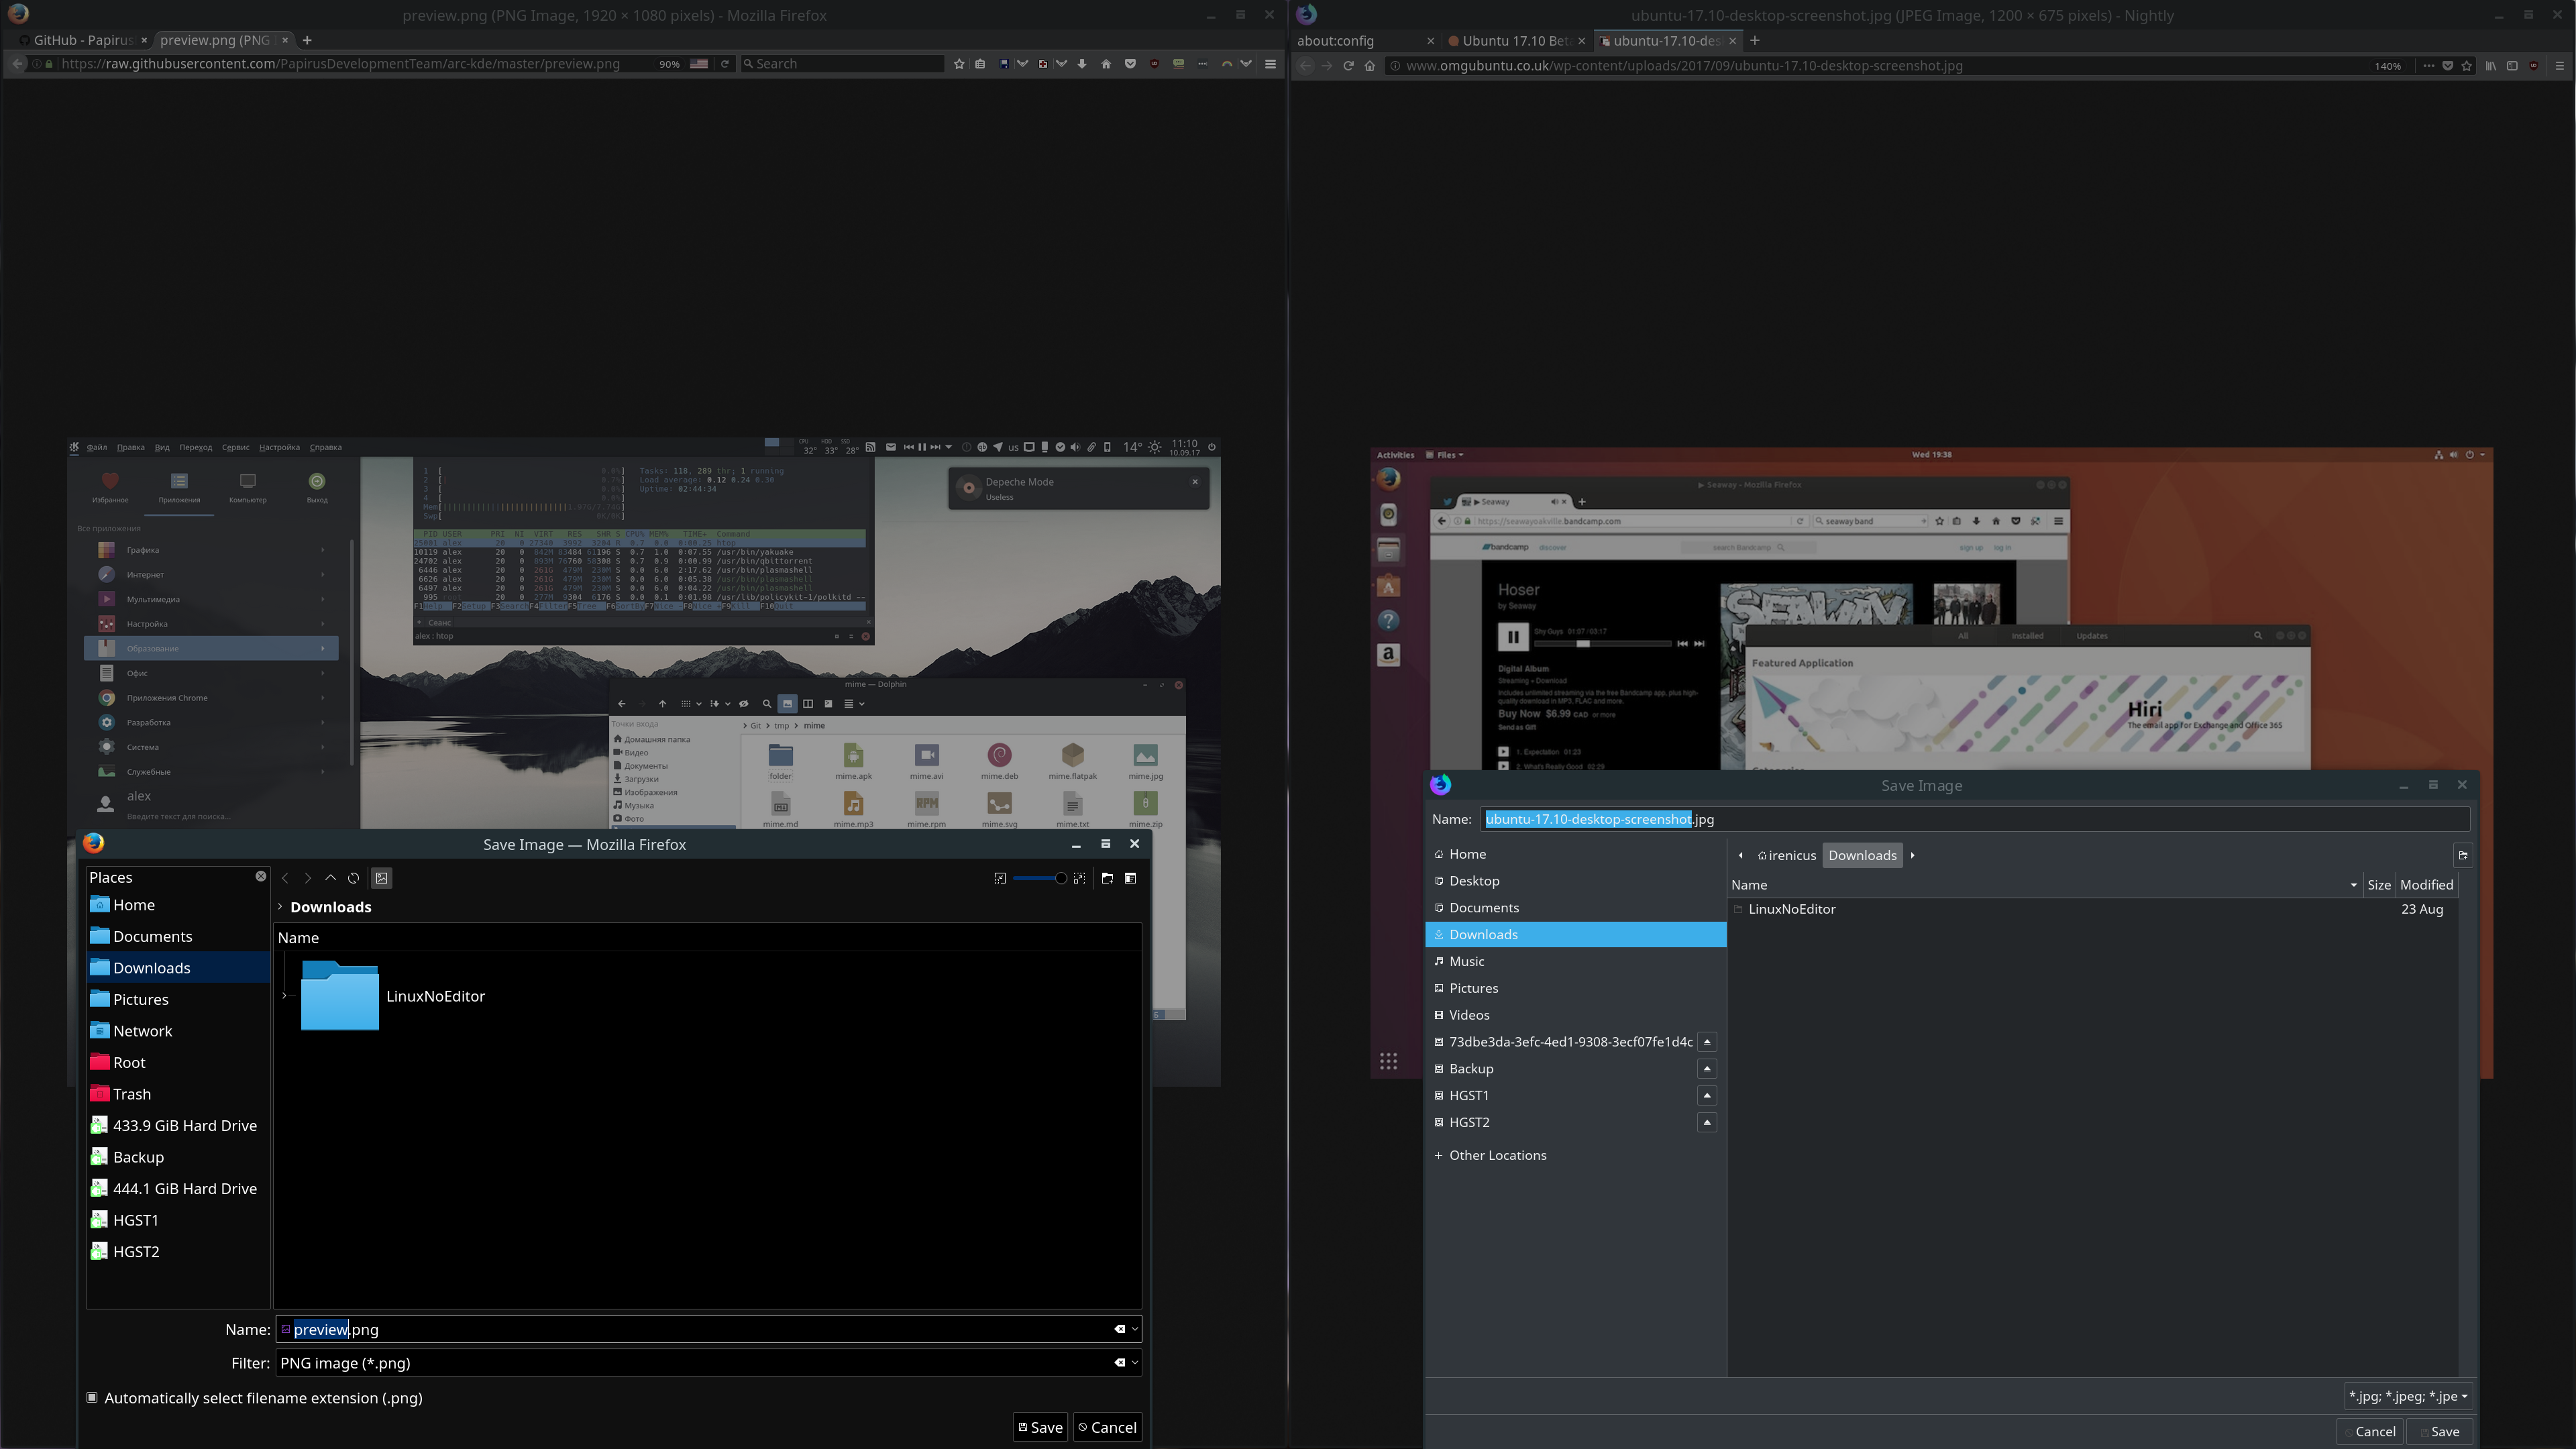Select Pictures in the Places panel
Screen dimensions: 2576x1449
tap(178, 999)
